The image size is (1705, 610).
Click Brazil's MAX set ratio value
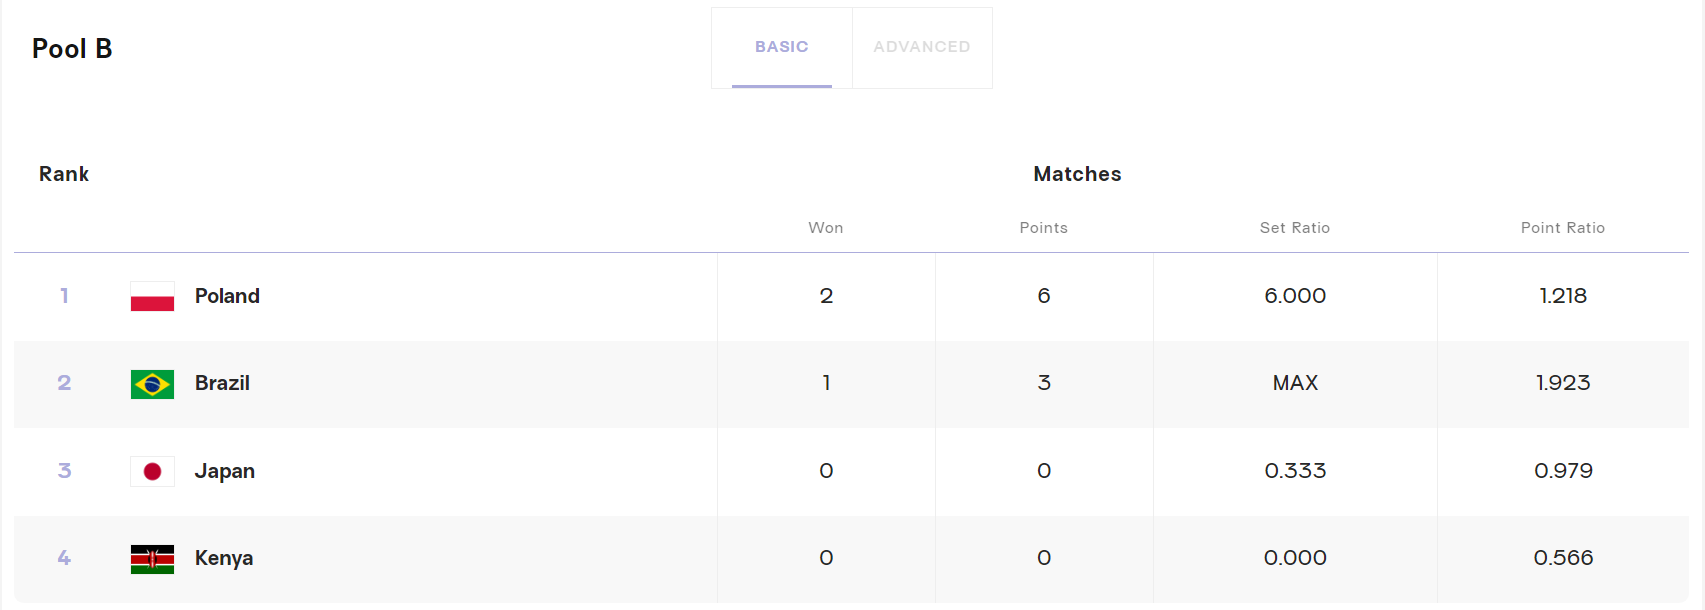[x=1295, y=383]
